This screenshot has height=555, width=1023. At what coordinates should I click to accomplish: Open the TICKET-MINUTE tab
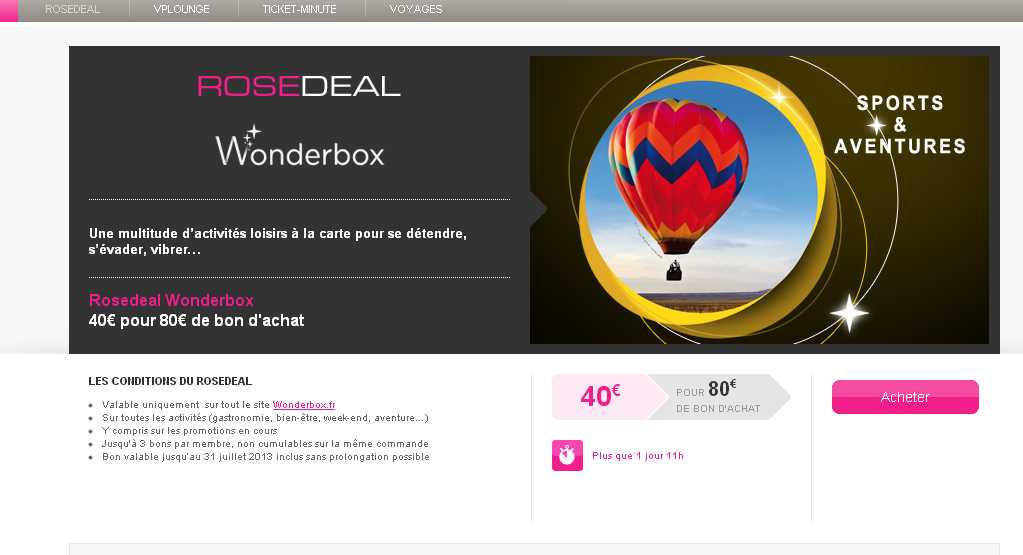[299, 10]
